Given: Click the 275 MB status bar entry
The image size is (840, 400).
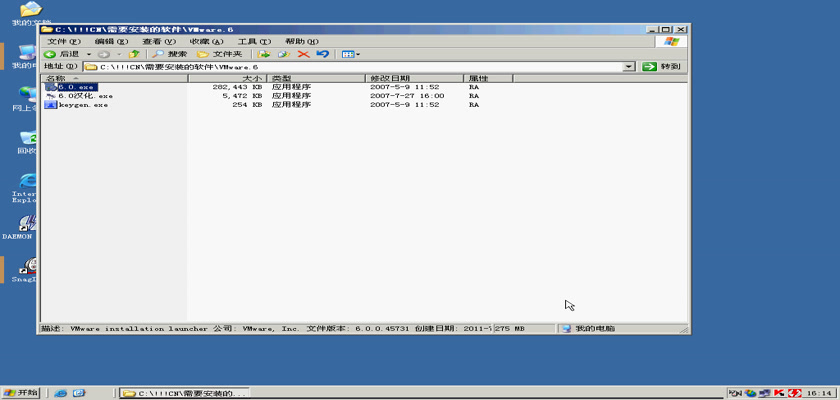Looking at the screenshot, I should click(524, 329).
